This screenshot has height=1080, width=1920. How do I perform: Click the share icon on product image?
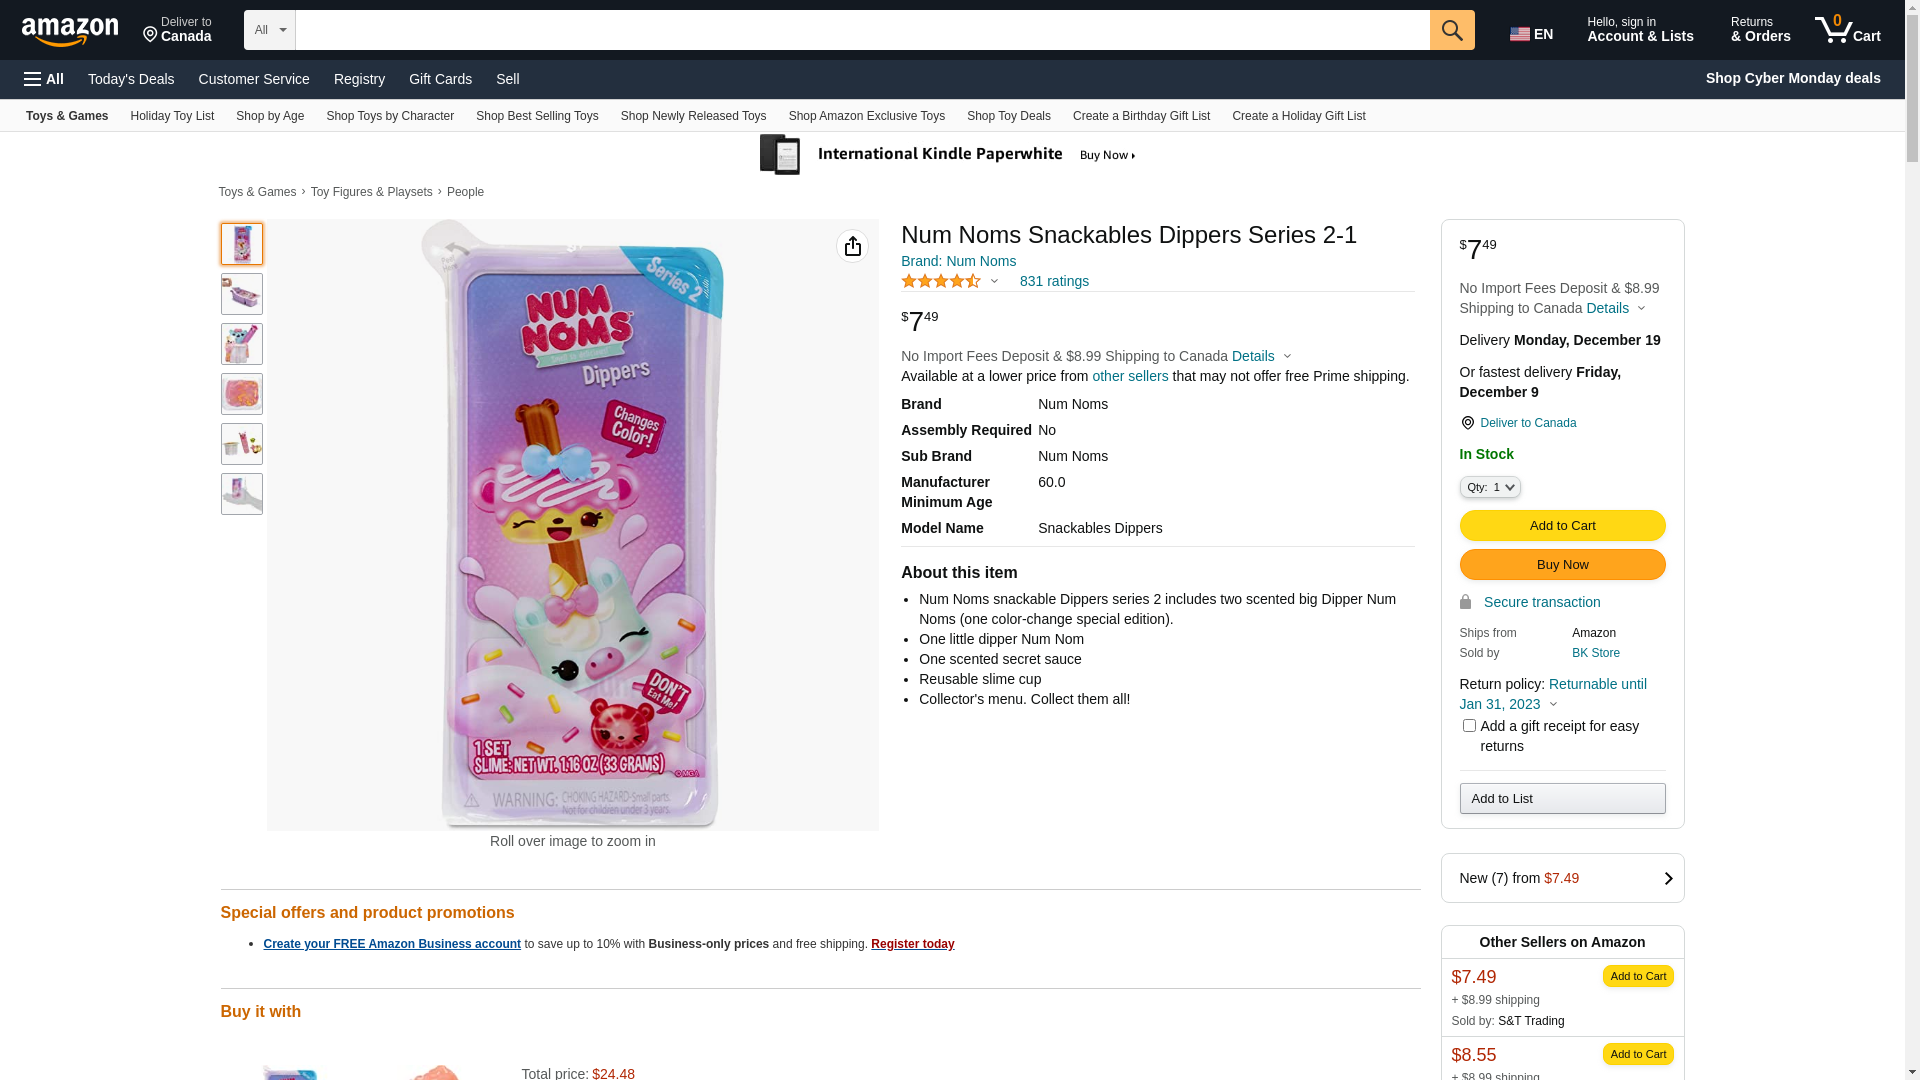point(852,246)
